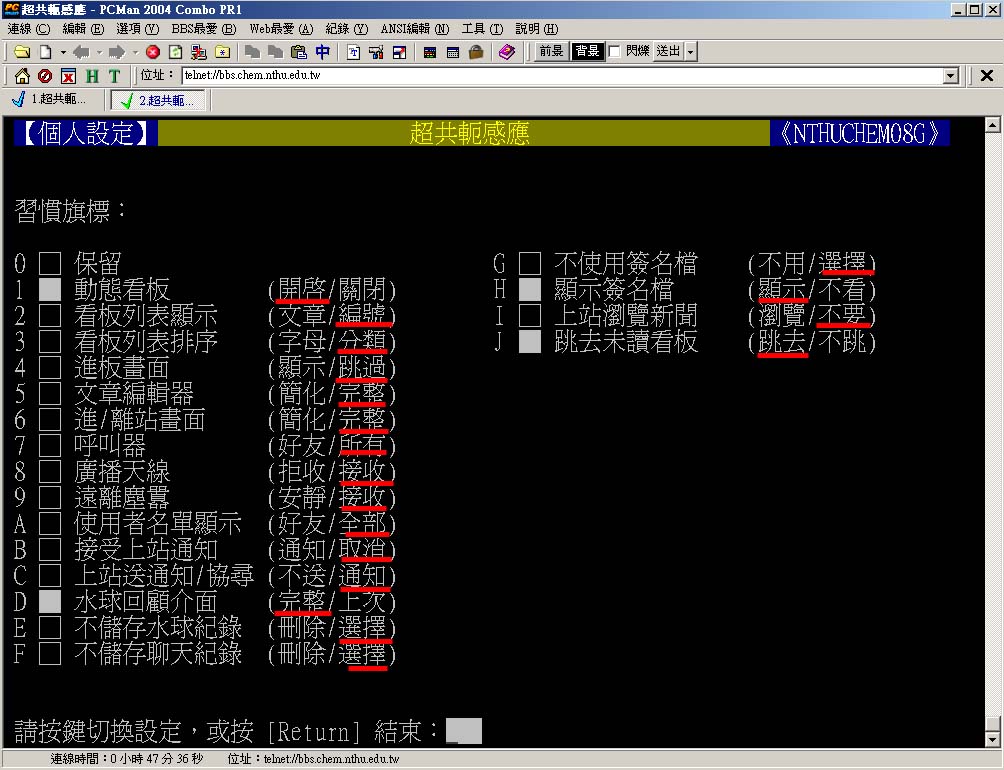The height and width of the screenshot is (770, 1004).
Task: Click the purple book icon in toolbar
Action: coord(506,52)
